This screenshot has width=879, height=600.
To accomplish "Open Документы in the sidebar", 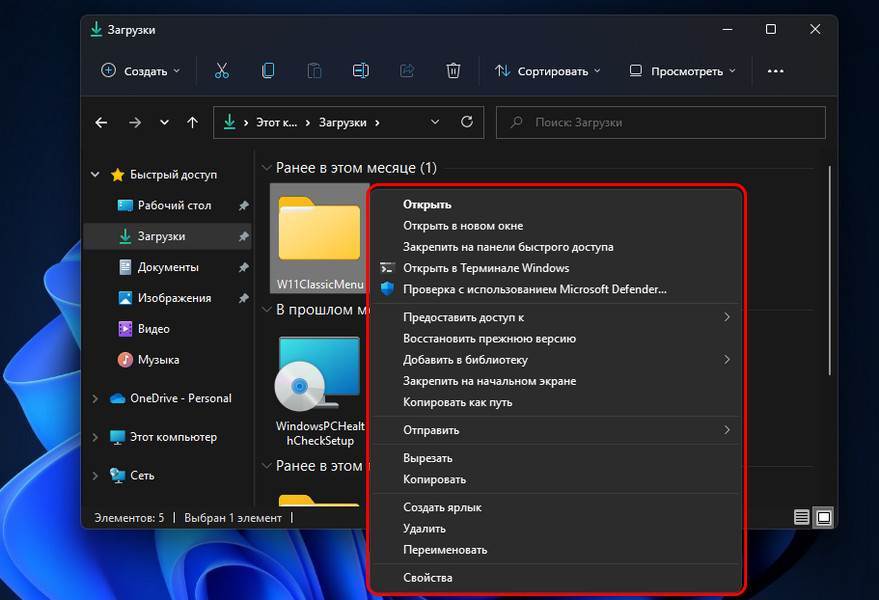I will [x=168, y=267].
